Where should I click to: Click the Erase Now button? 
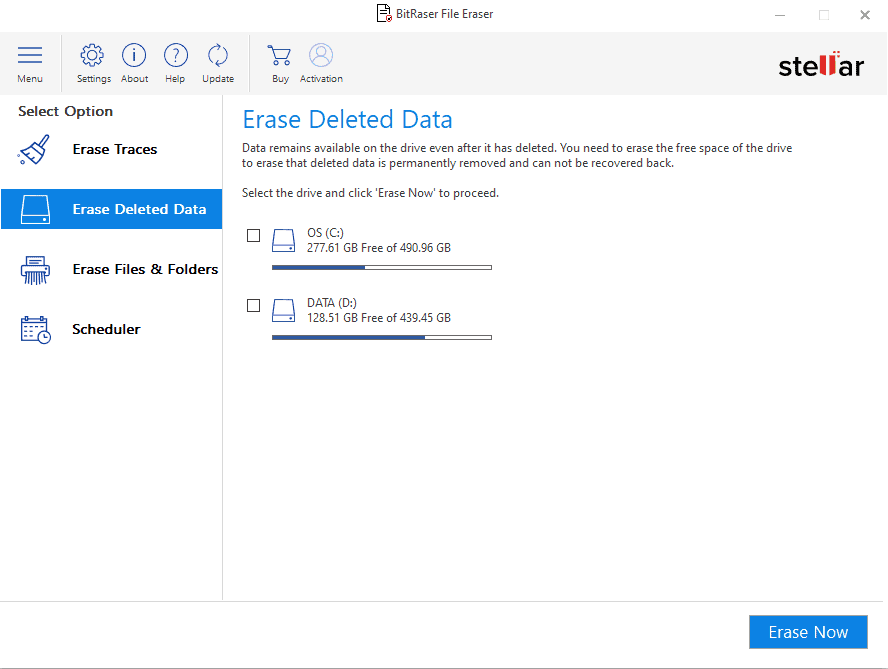pos(808,632)
